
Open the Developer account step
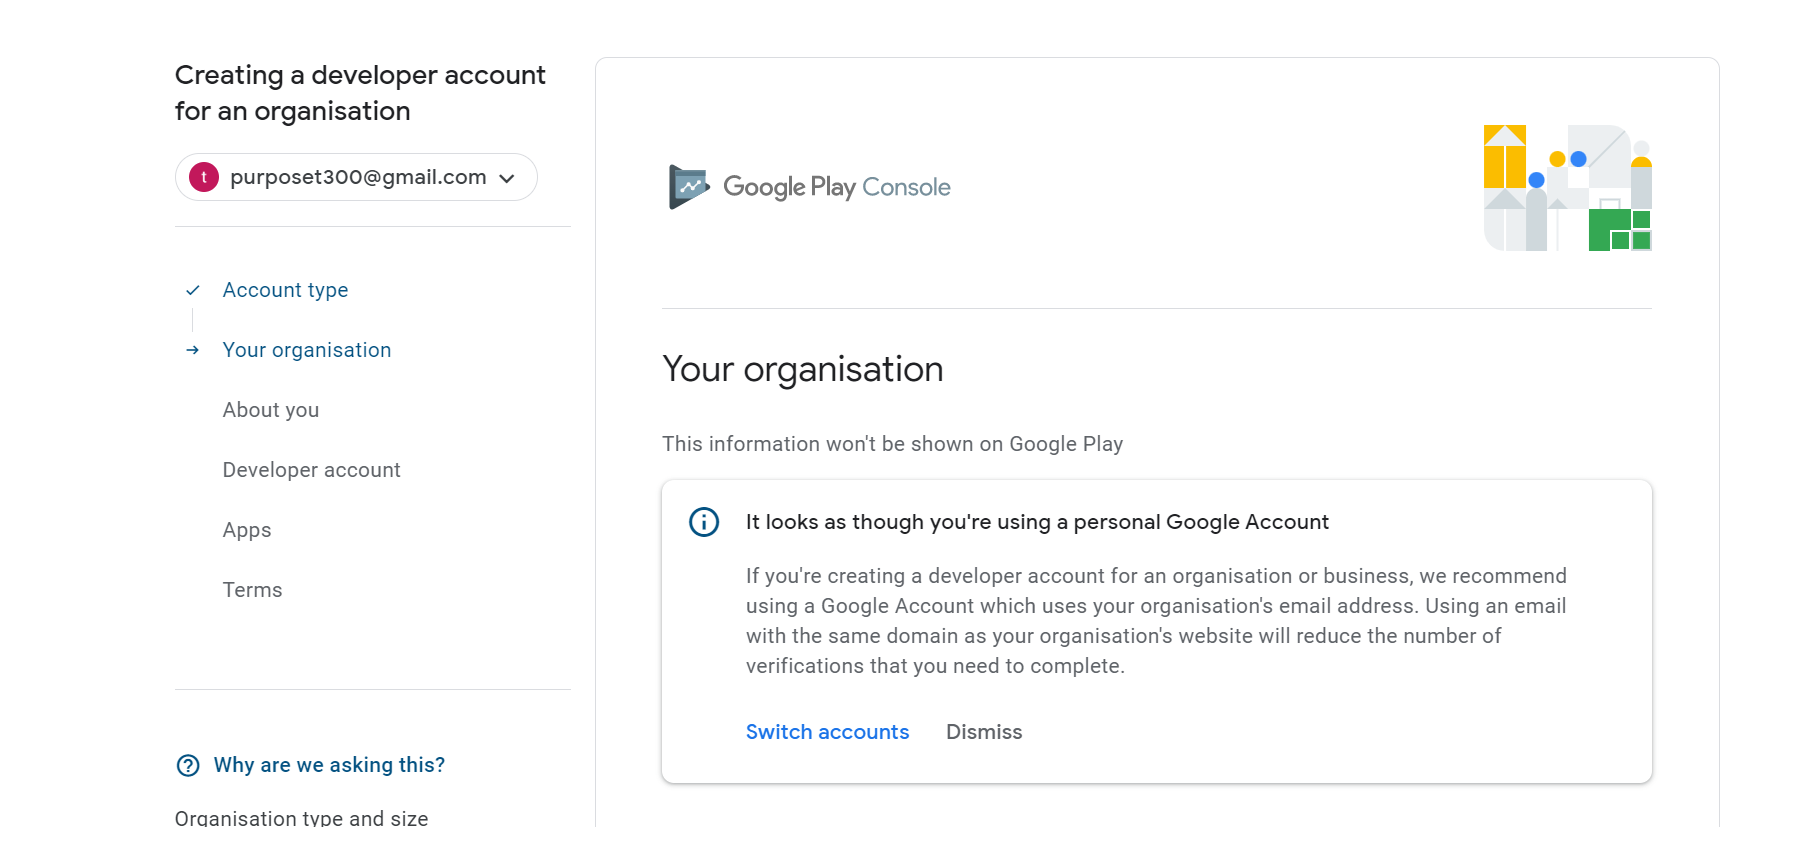coord(311,470)
